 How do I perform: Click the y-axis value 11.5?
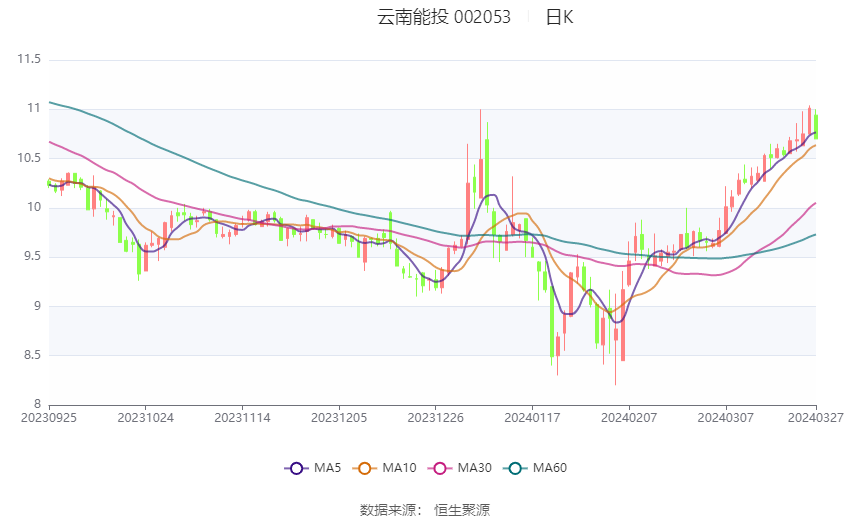[29, 59]
